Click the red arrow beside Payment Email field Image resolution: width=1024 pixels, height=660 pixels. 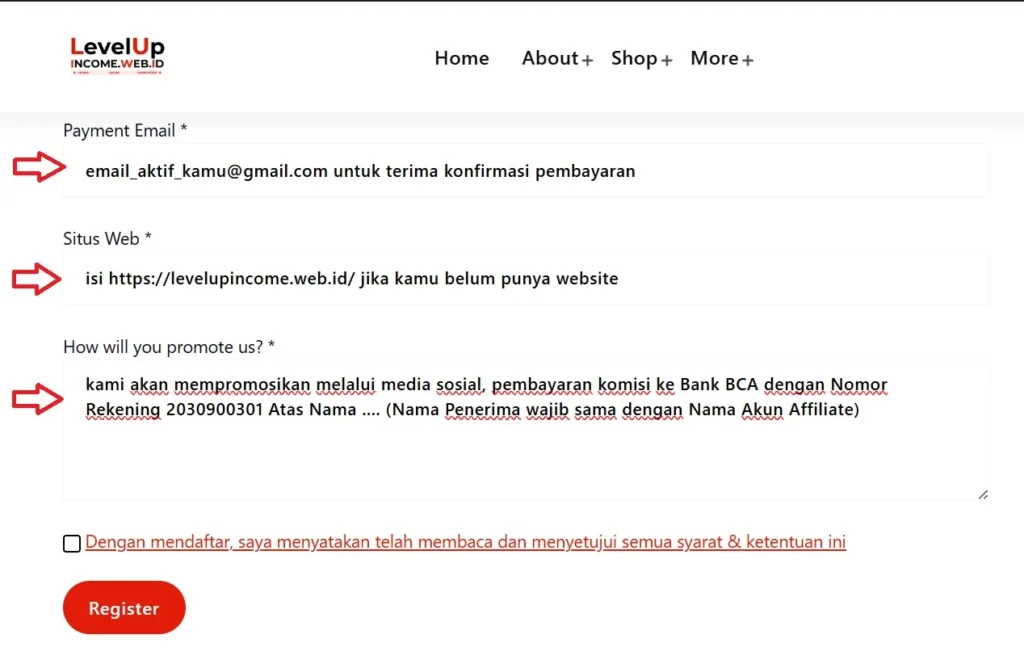click(36, 168)
